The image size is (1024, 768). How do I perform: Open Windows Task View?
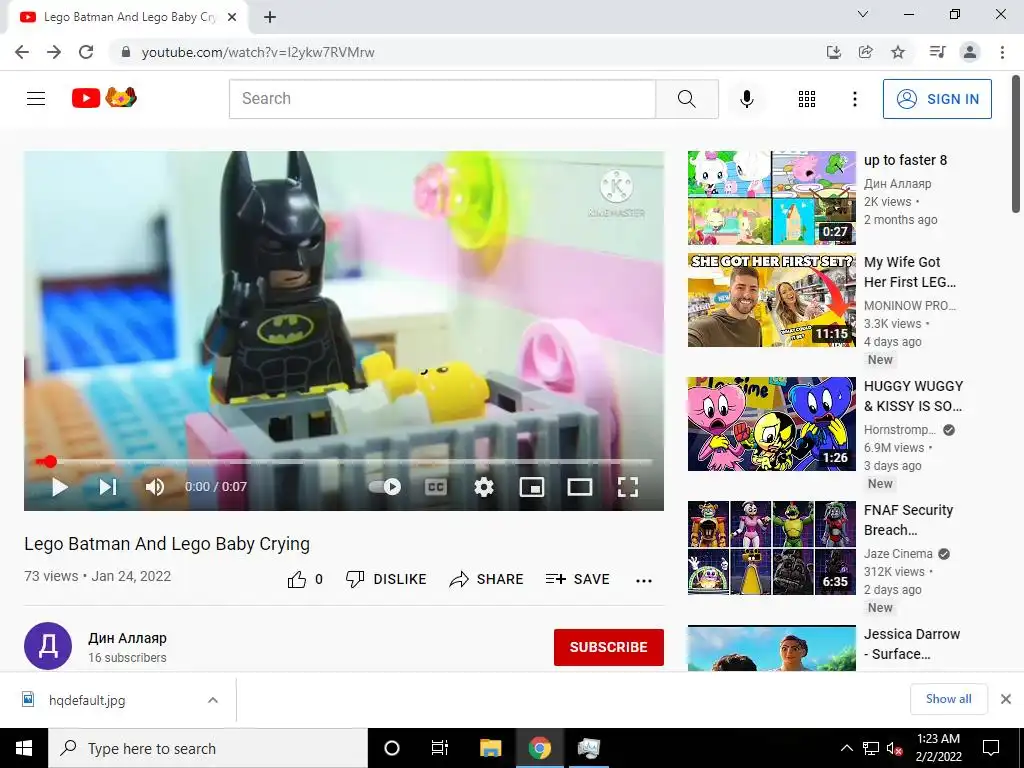point(440,748)
